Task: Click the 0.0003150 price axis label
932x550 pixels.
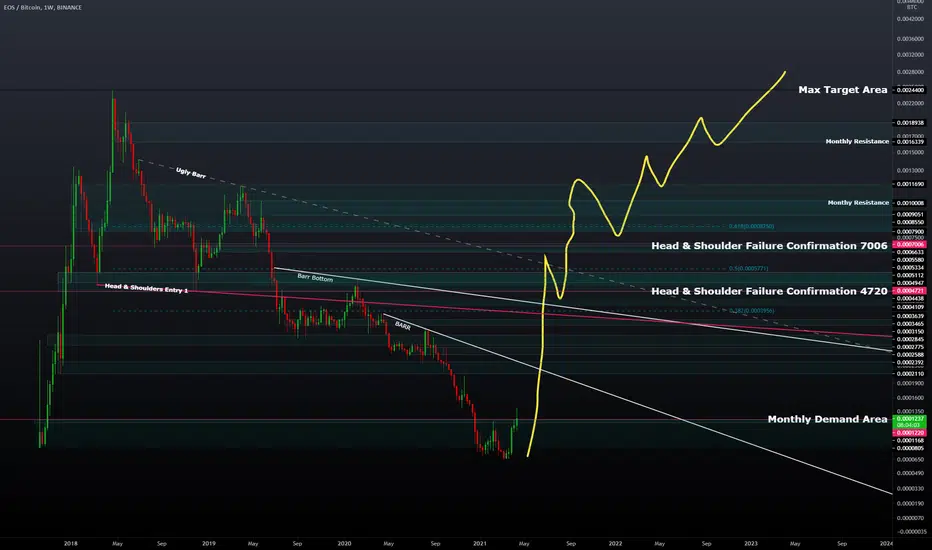Action: coord(910,332)
